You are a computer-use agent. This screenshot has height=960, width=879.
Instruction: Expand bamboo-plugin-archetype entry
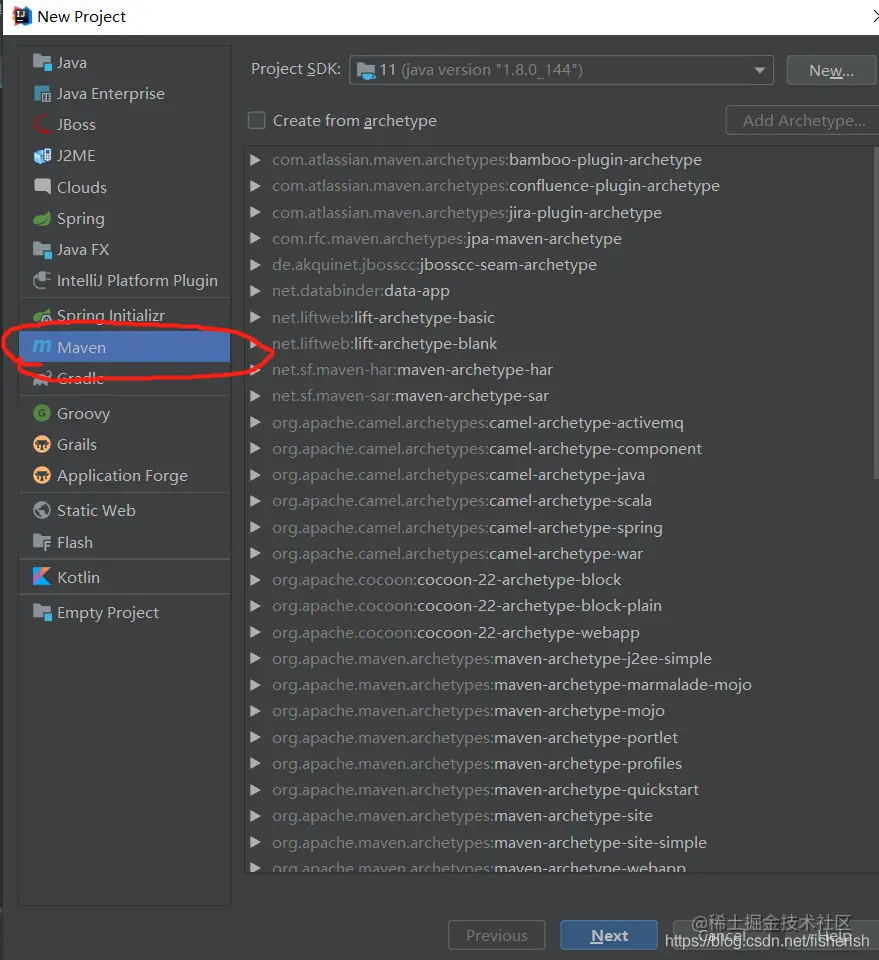(x=255, y=160)
